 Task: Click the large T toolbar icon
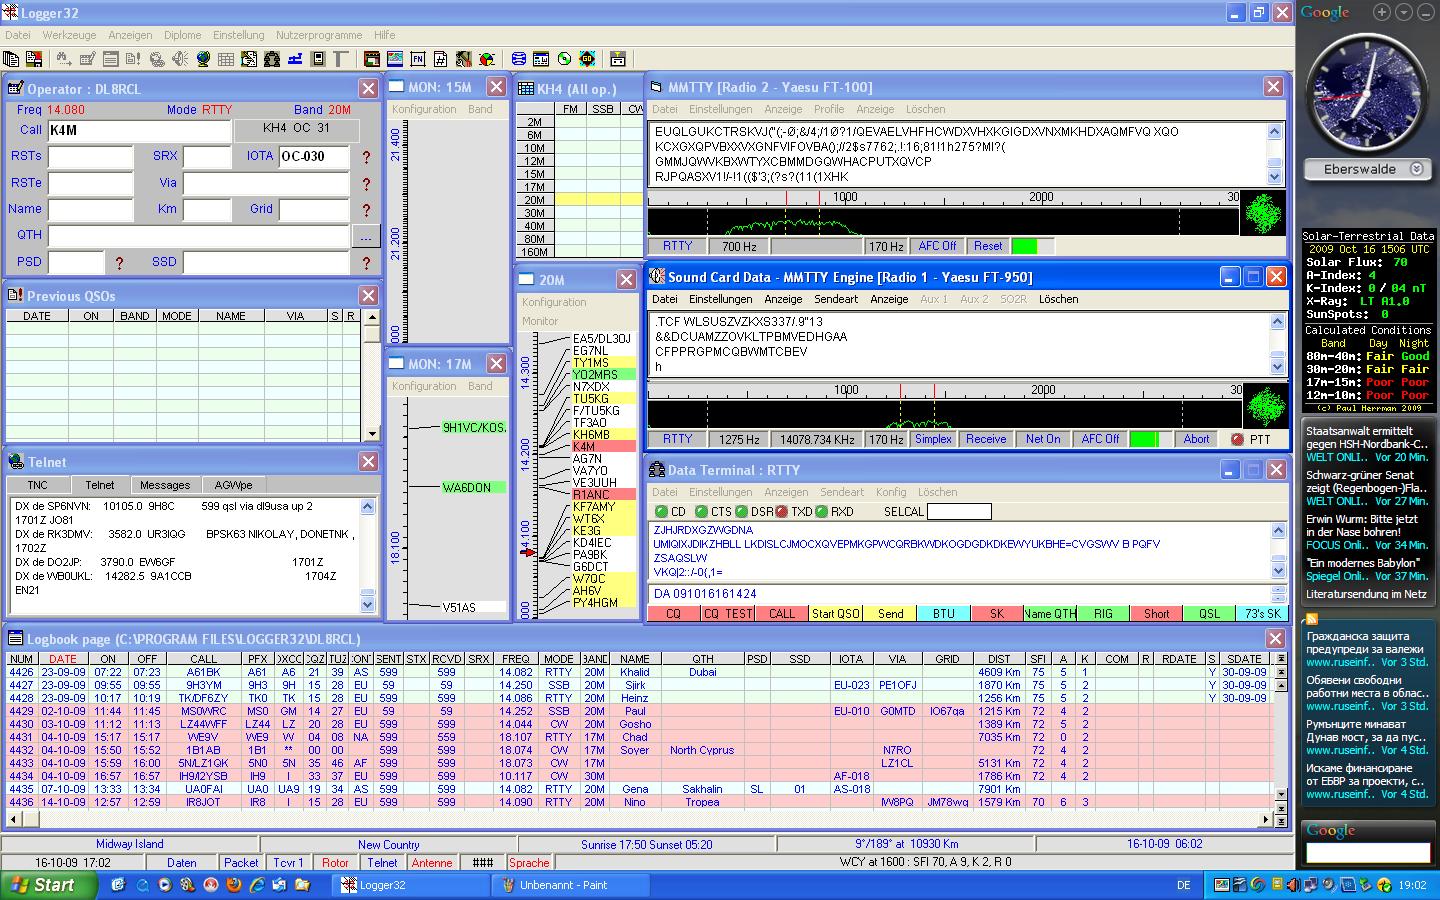tap(340, 59)
